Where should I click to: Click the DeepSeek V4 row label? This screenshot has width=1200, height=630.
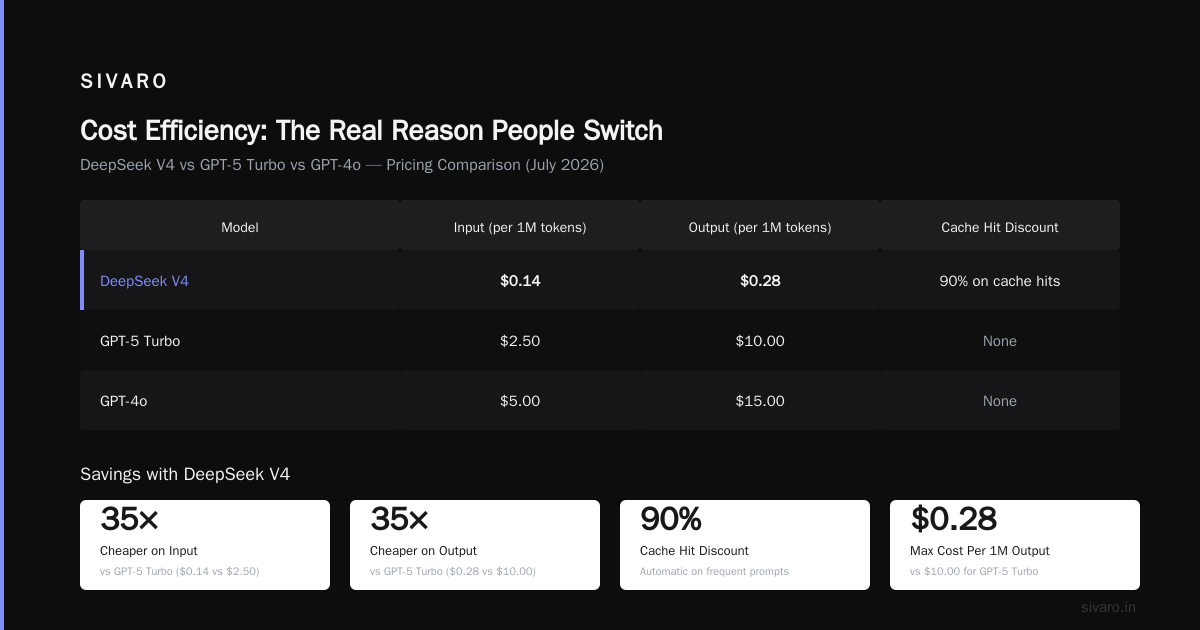(144, 281)
